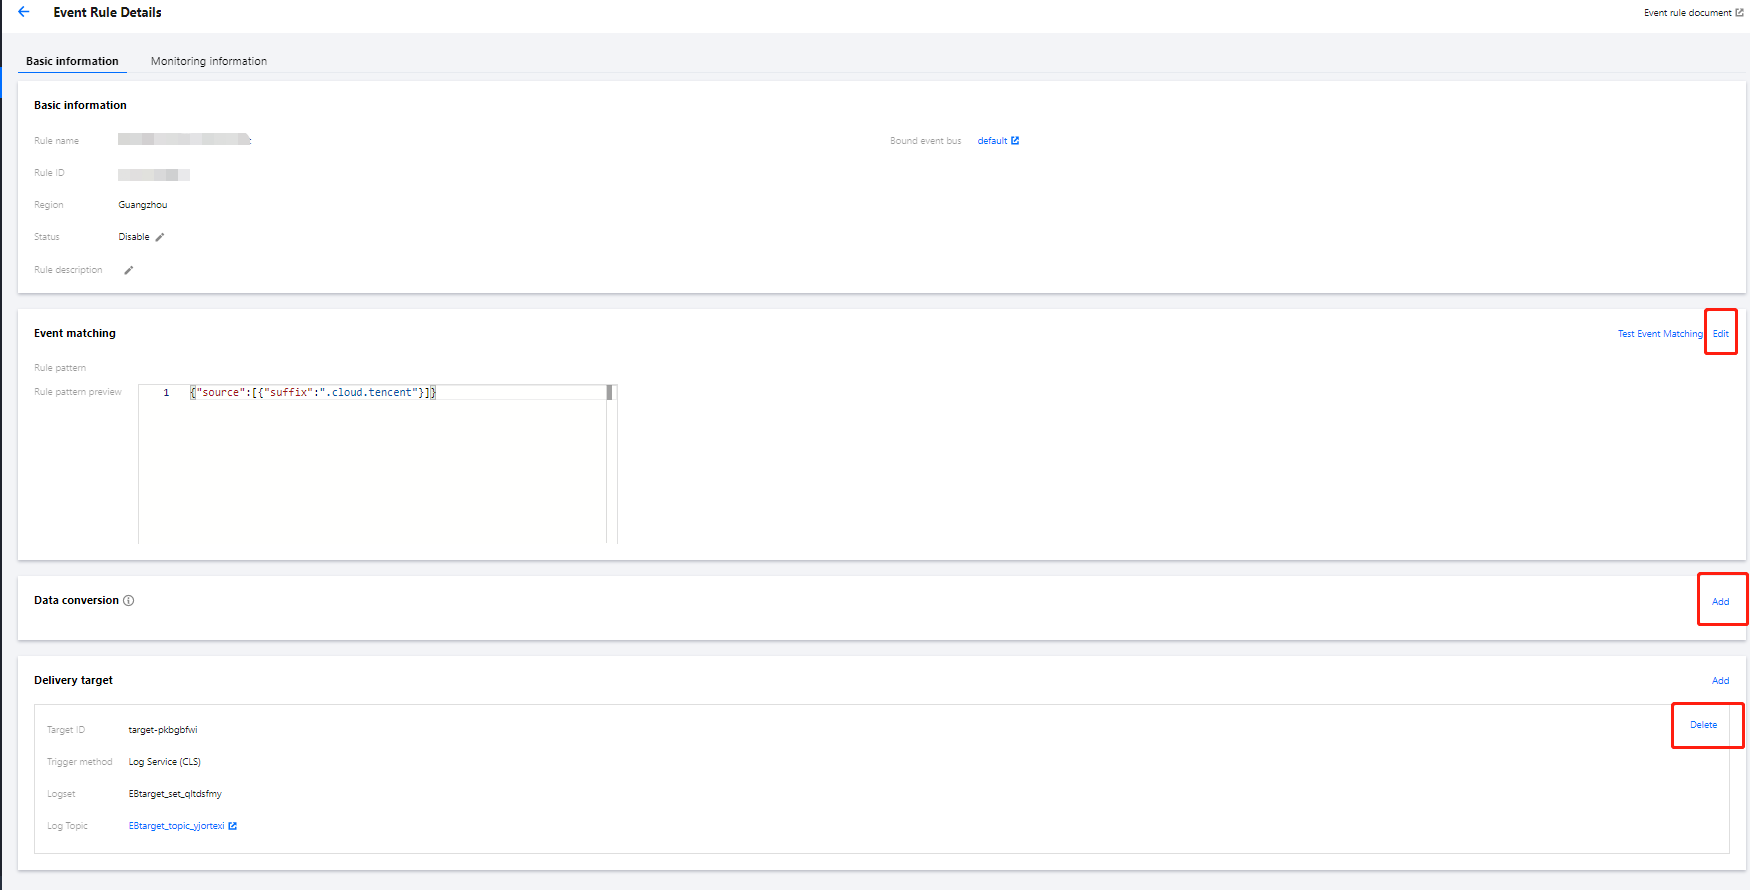Click Add in the Delivery target section
The height and width of the screenshot is (890, 1750).
click(x=1720, y=681)
